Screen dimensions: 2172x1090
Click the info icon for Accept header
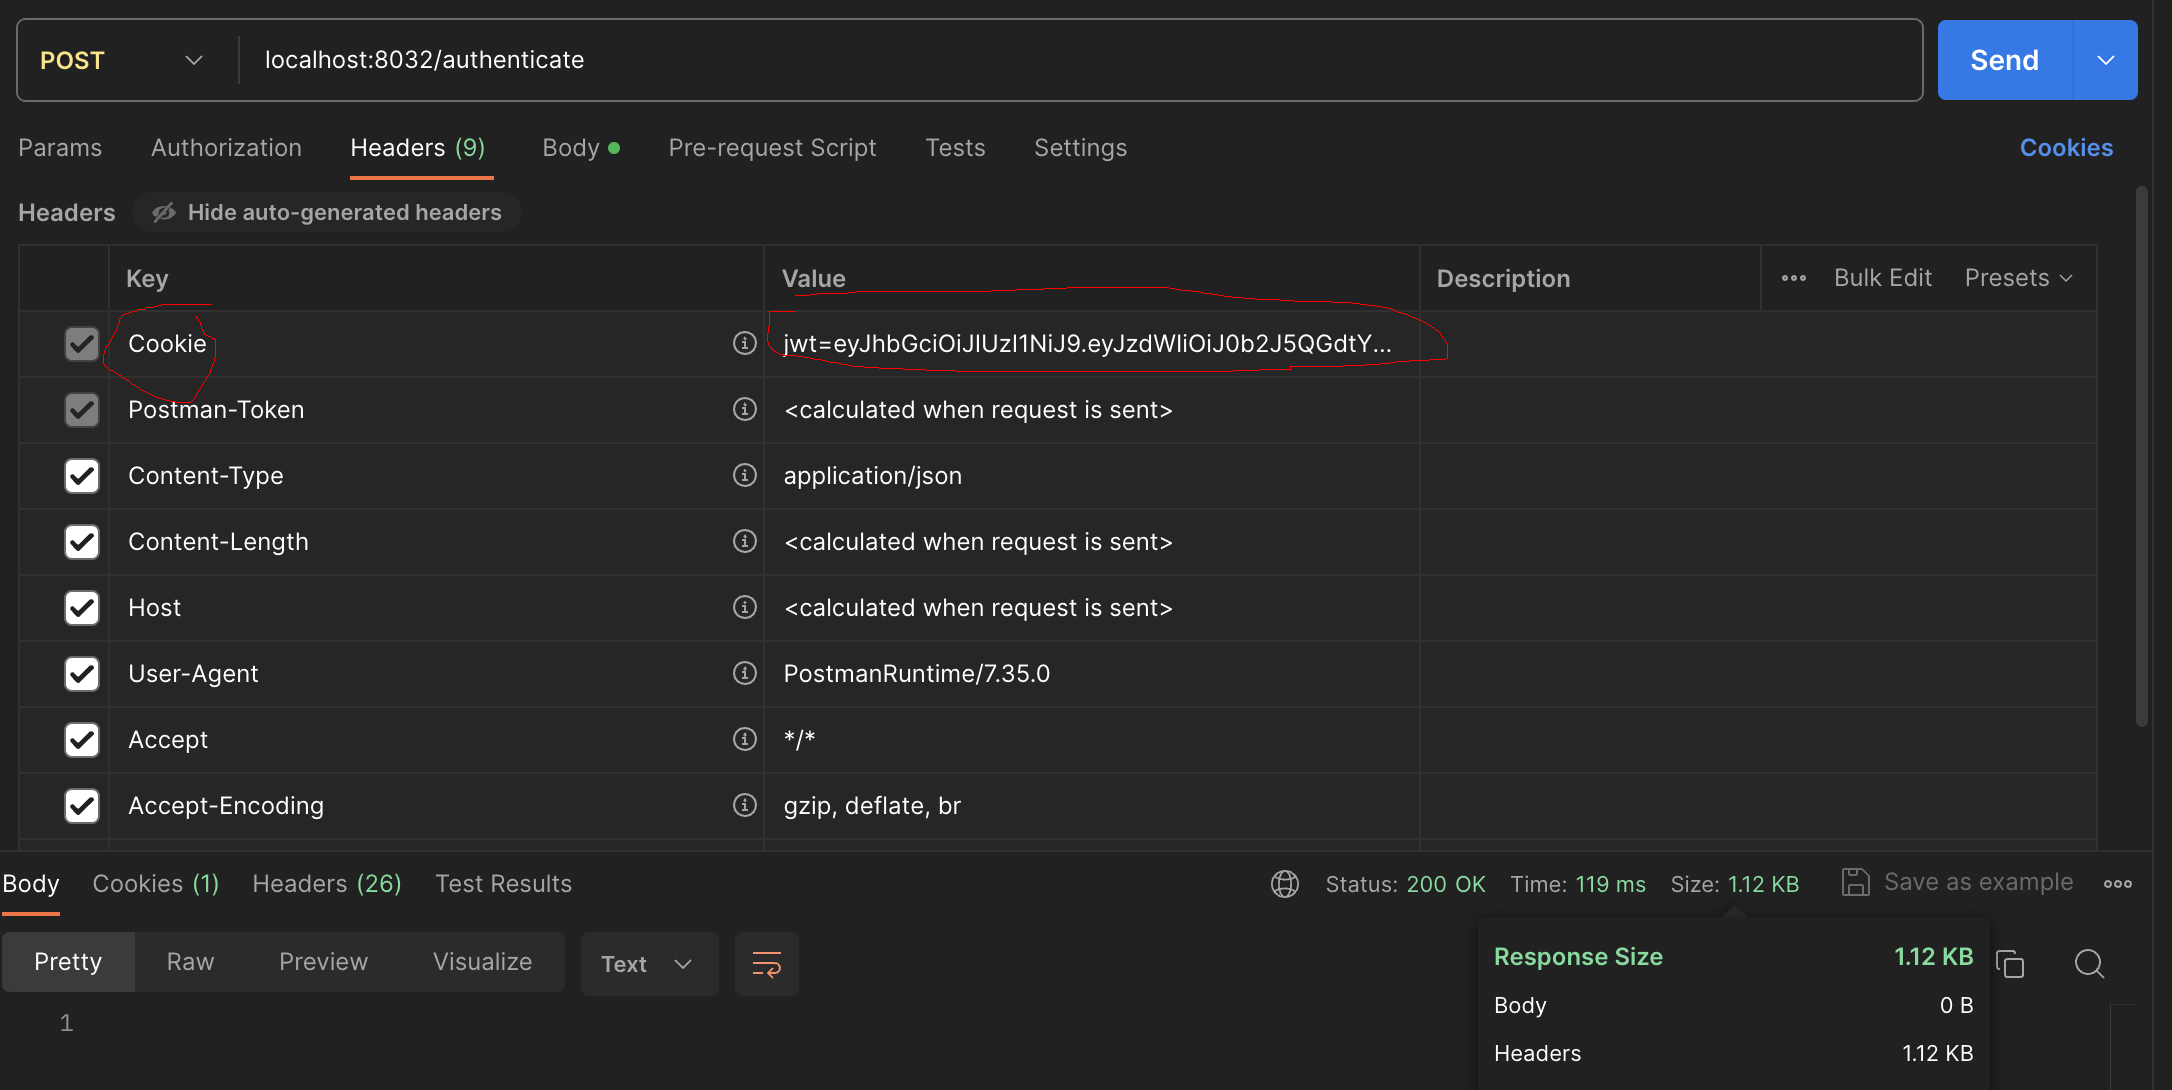[x=744, y=739]
